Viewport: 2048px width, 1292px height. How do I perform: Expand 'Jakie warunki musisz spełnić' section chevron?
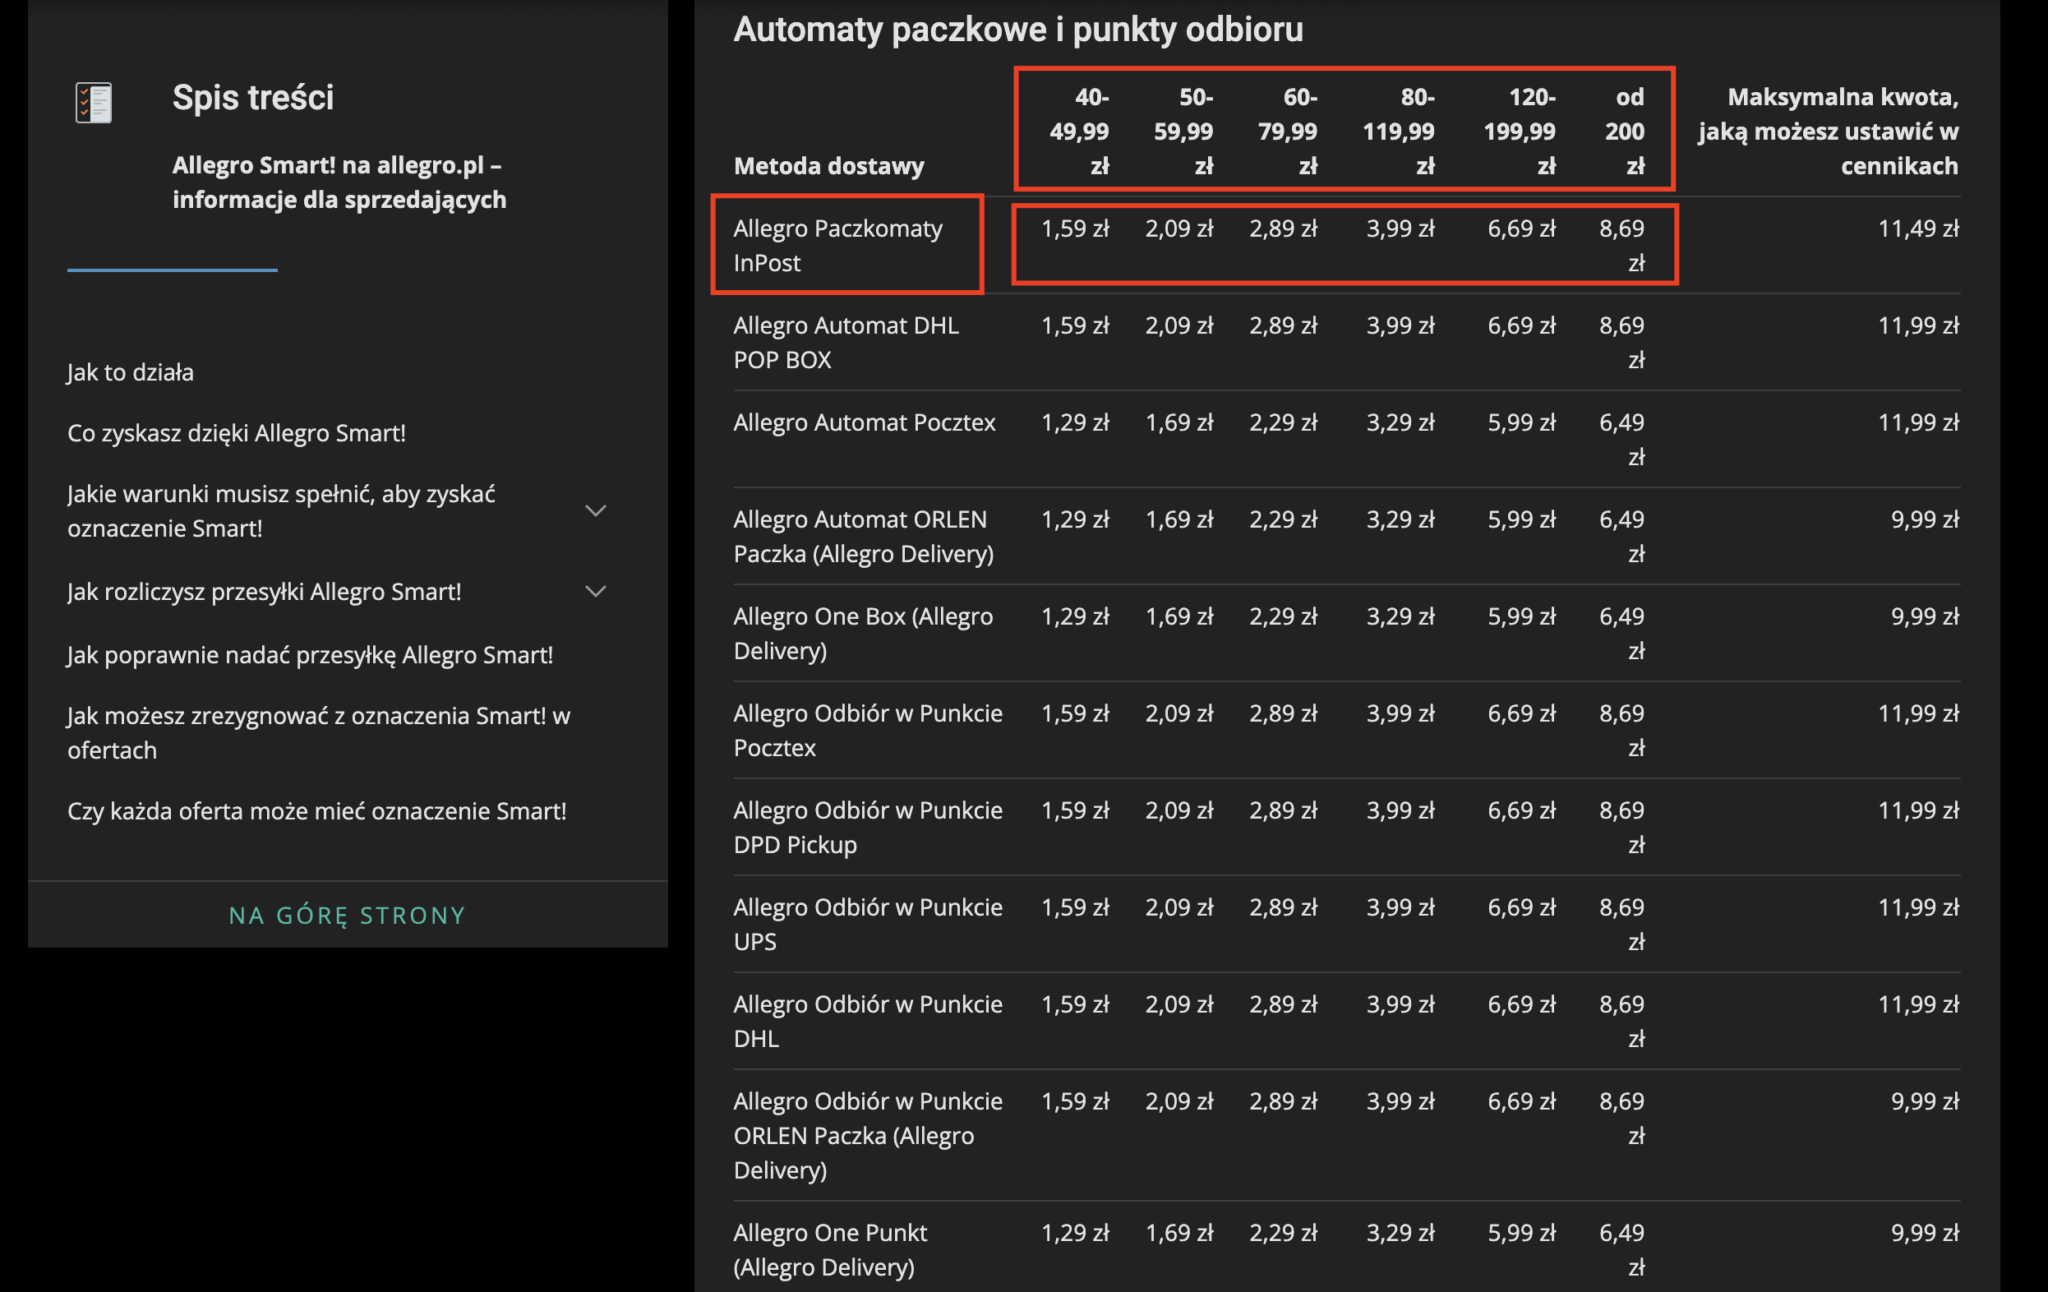[x=596, y=511]
